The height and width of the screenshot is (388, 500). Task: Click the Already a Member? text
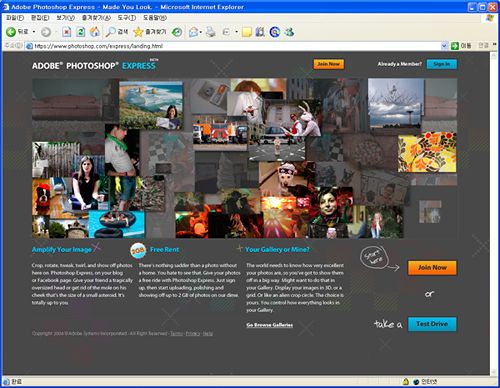(400, 64)
